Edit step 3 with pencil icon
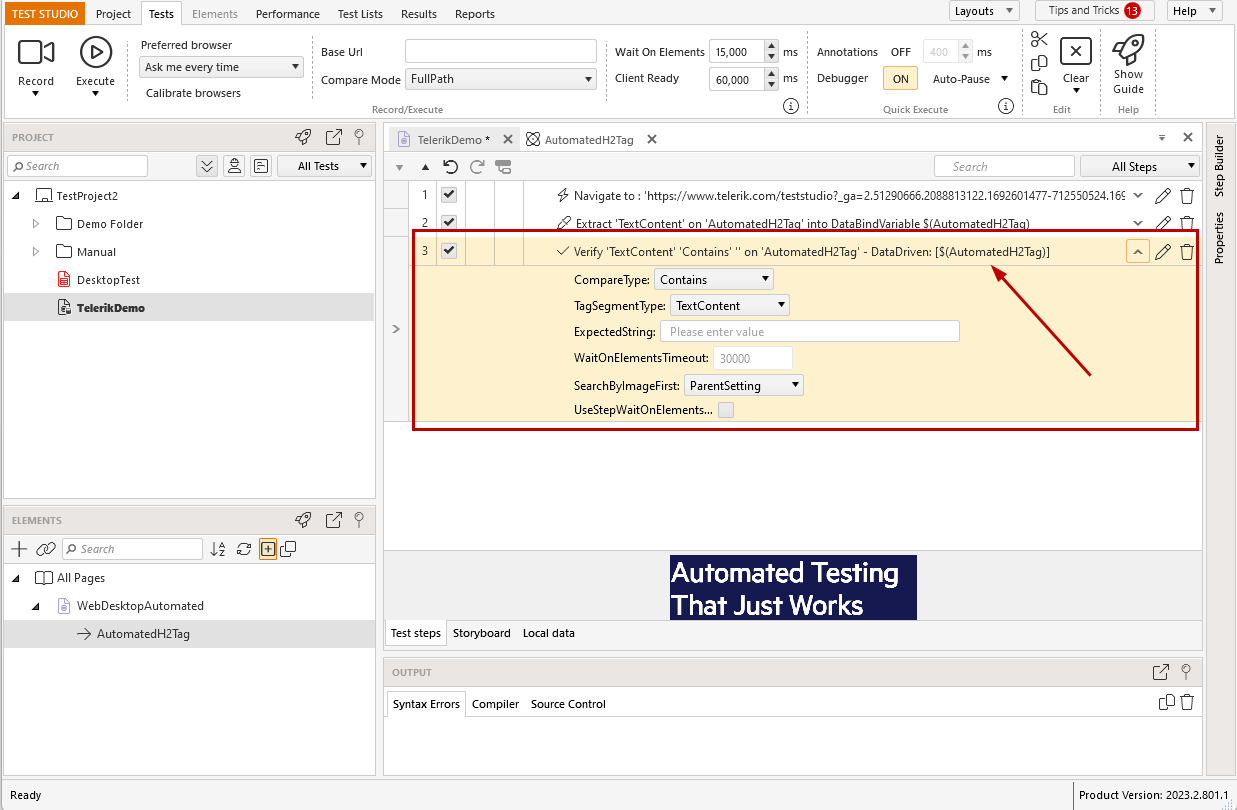 click(x=1163, y=252)
